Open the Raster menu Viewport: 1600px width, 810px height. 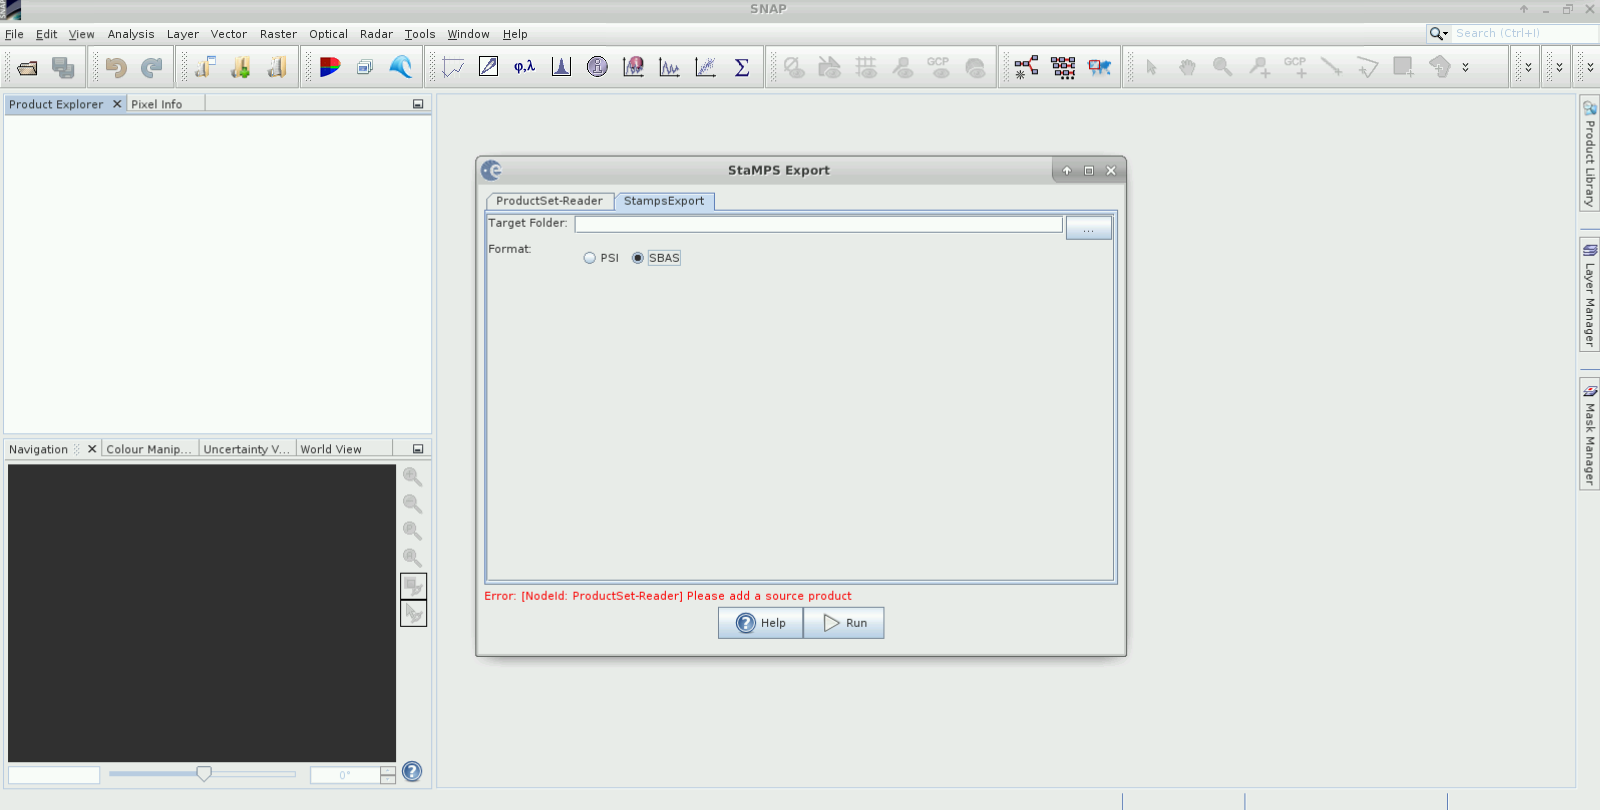[x=278, y=34]
